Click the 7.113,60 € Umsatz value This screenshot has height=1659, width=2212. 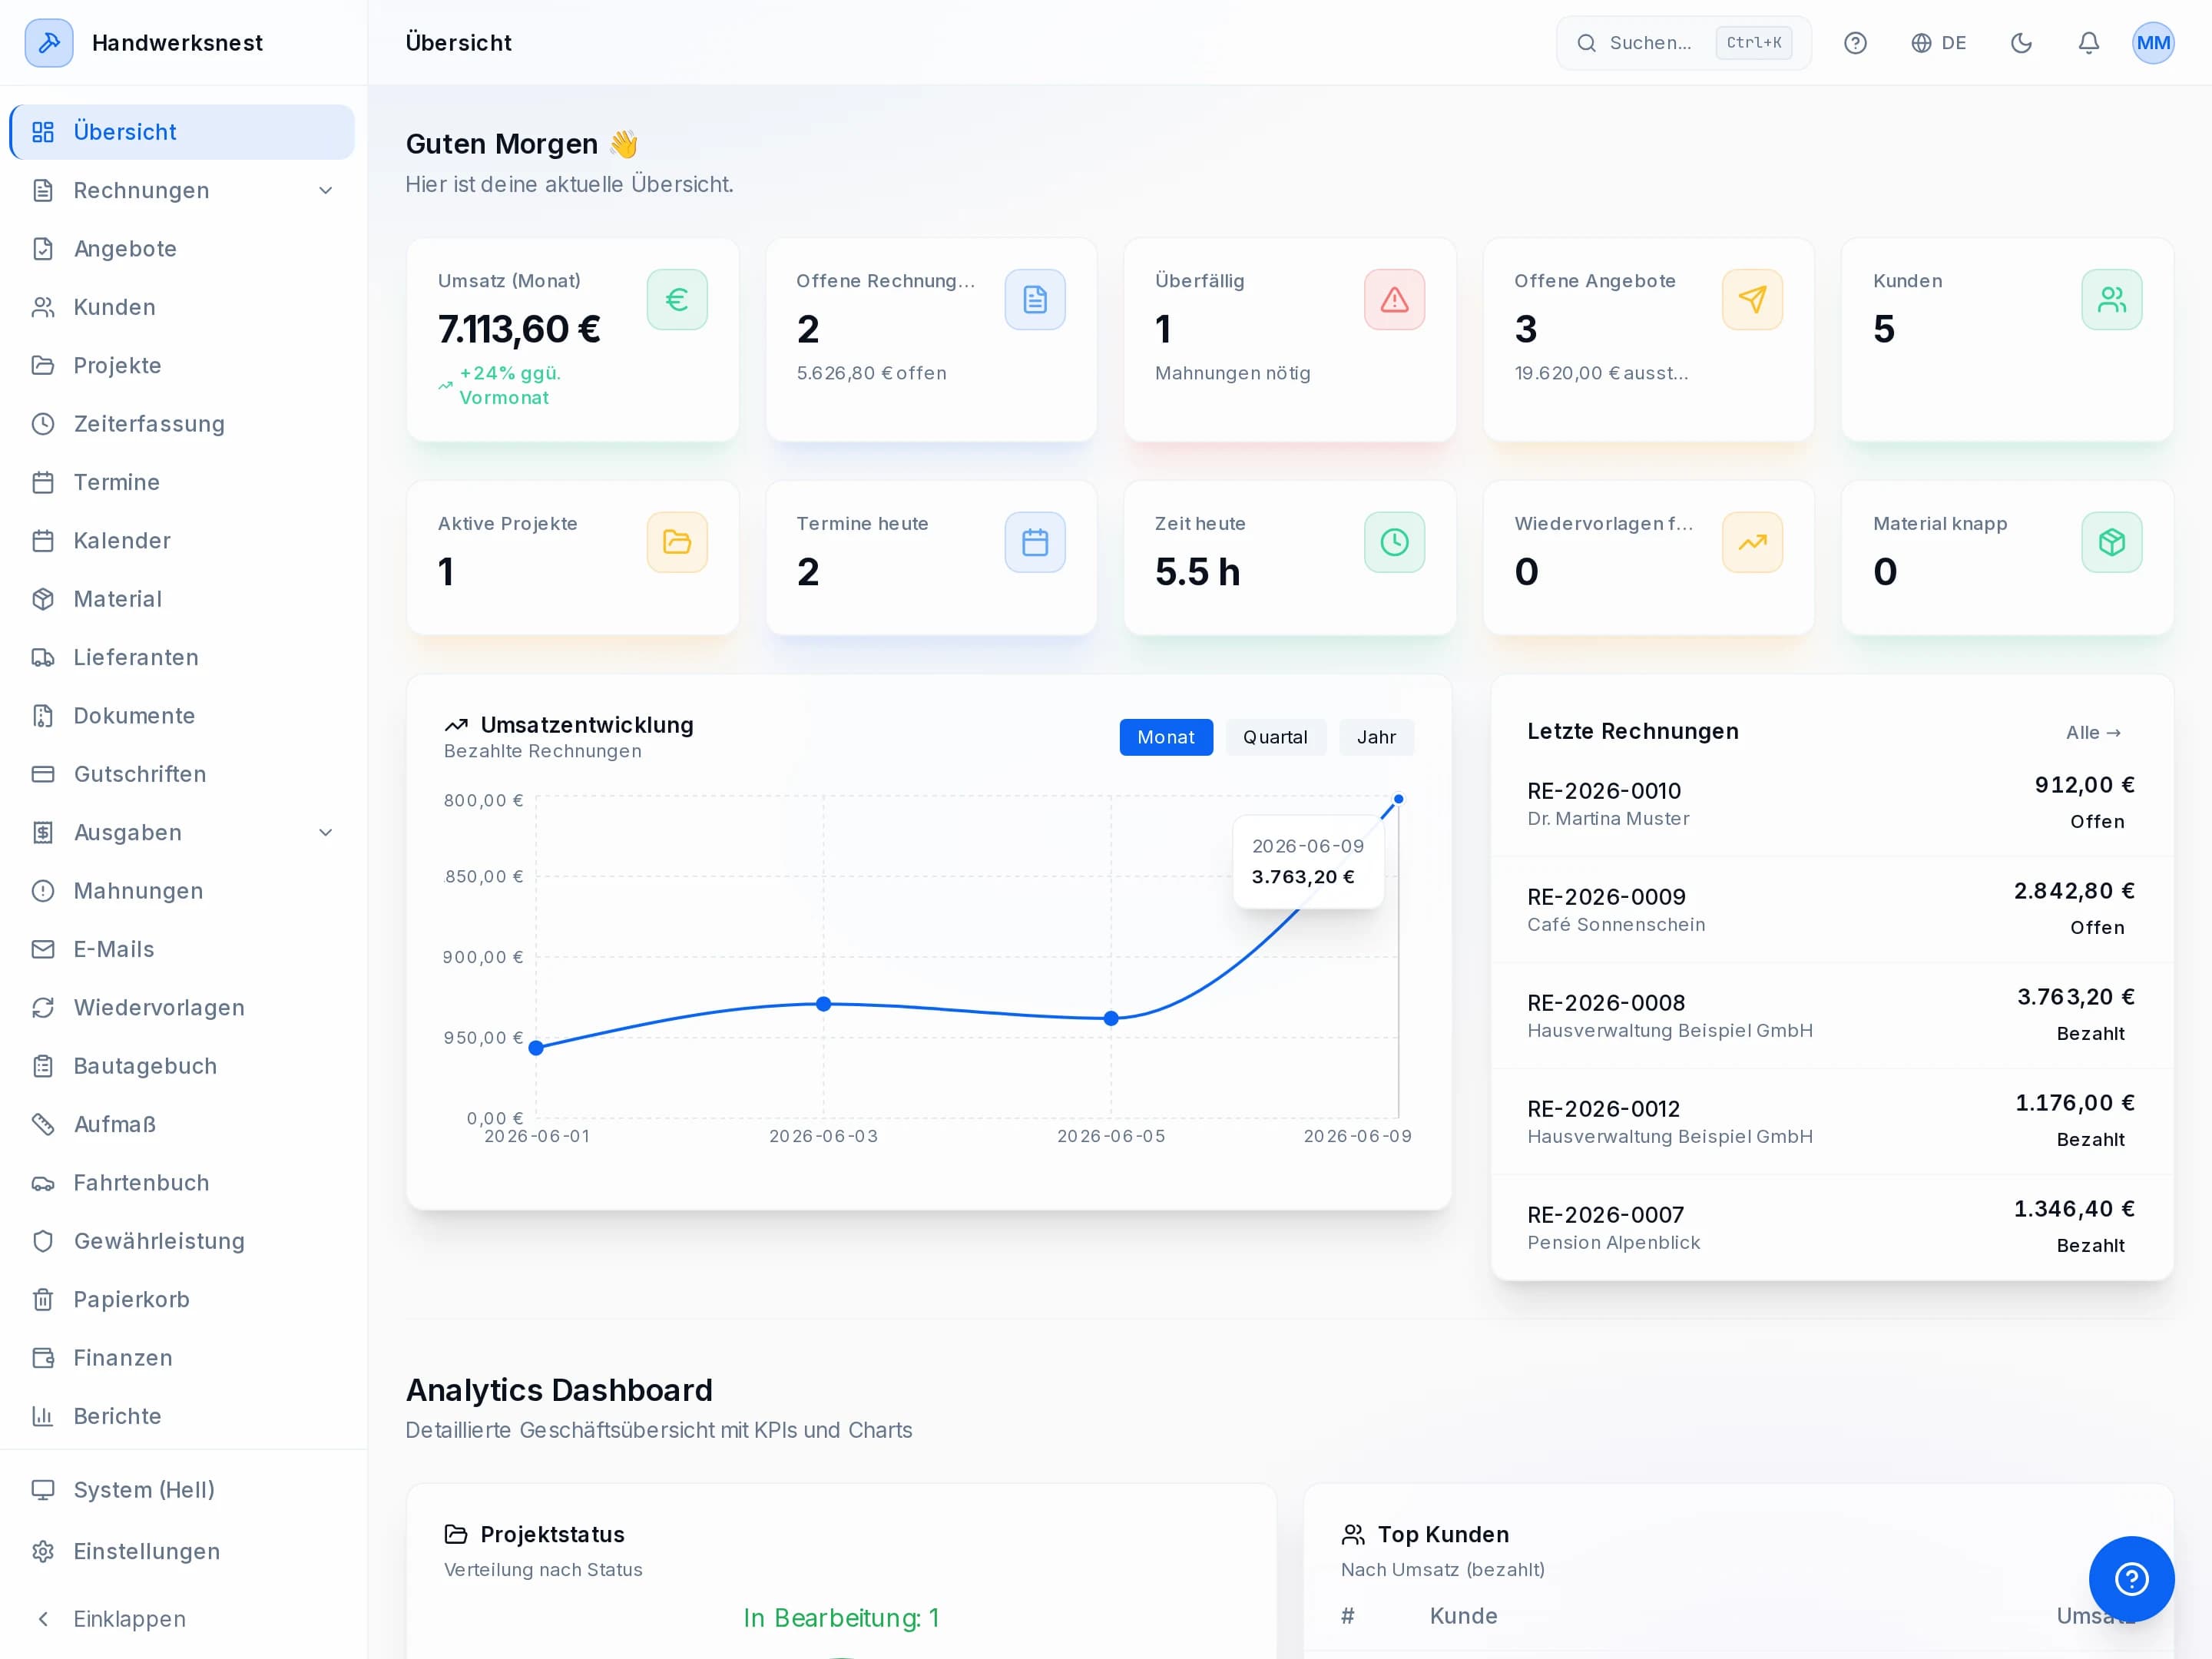click(519, 329)
